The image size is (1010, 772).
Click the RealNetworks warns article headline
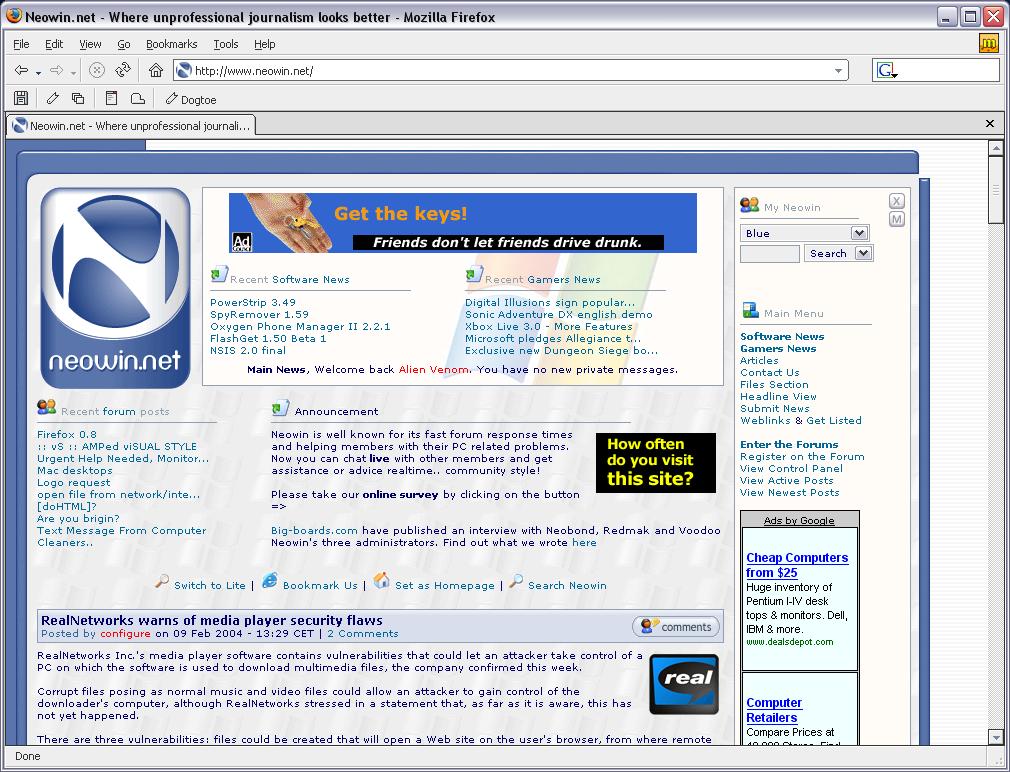point(211,620)
